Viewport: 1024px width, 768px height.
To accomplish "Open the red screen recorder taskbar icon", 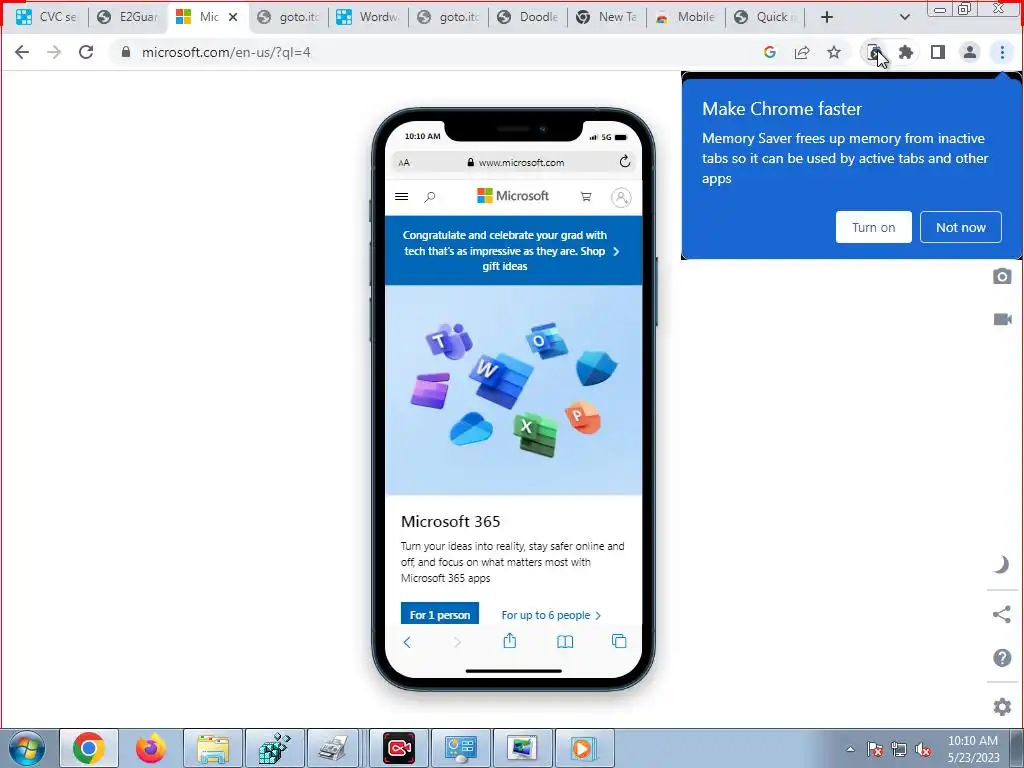I will 399,748.
